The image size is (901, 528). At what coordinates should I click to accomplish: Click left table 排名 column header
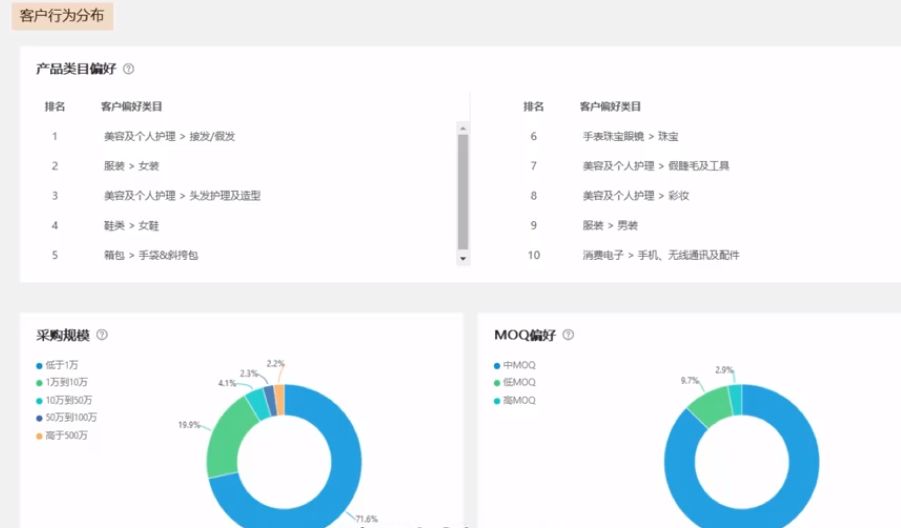[x=55, y=107]
